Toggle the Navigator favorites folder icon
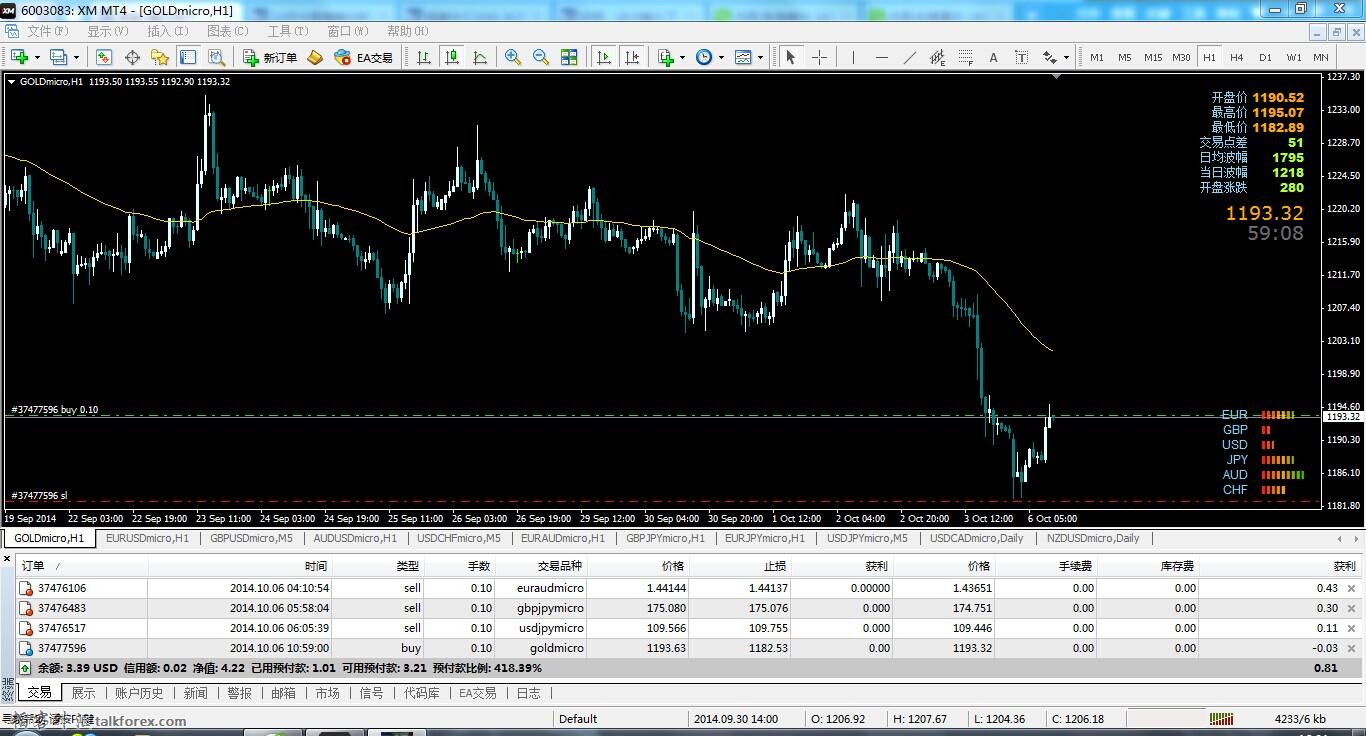The width and height of the screenshot is (1366, 736). (159, 57)
